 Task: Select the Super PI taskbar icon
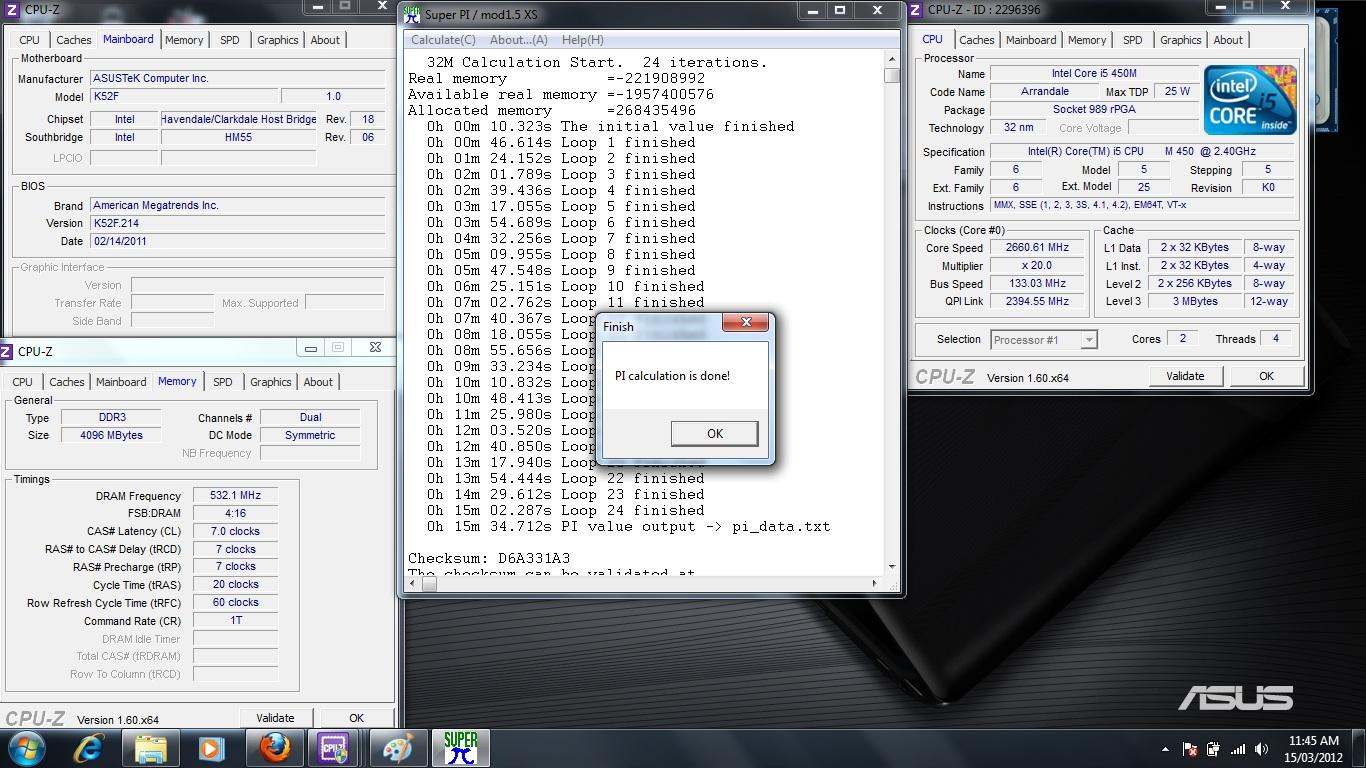click(460, 748)
